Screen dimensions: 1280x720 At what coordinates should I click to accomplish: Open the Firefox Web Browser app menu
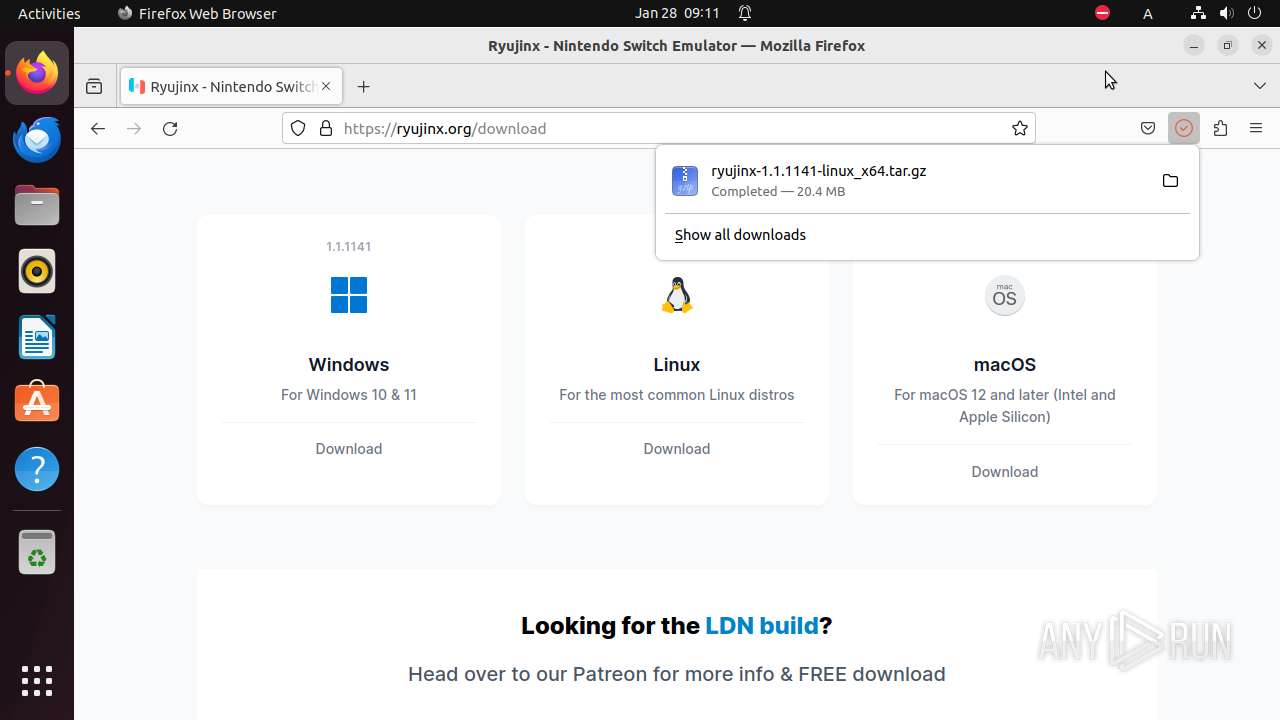[197, 13]
